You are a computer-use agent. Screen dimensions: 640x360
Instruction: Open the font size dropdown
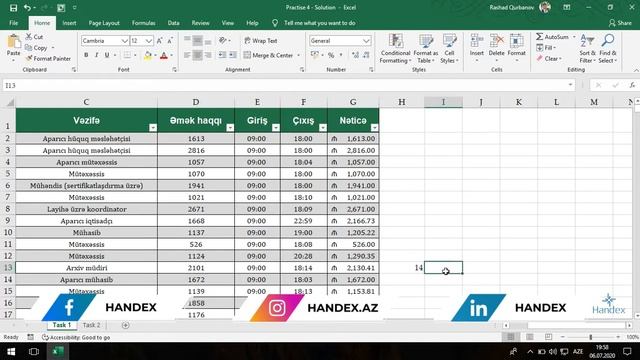coord(149,41)
